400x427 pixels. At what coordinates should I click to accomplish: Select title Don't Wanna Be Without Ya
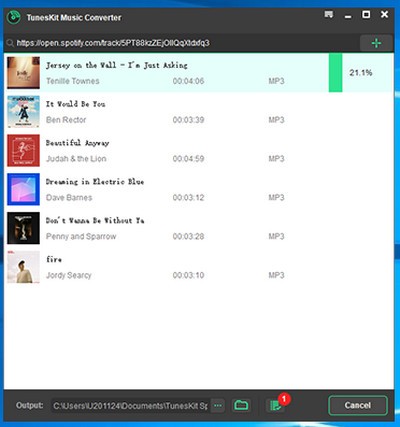click(95, 220)
